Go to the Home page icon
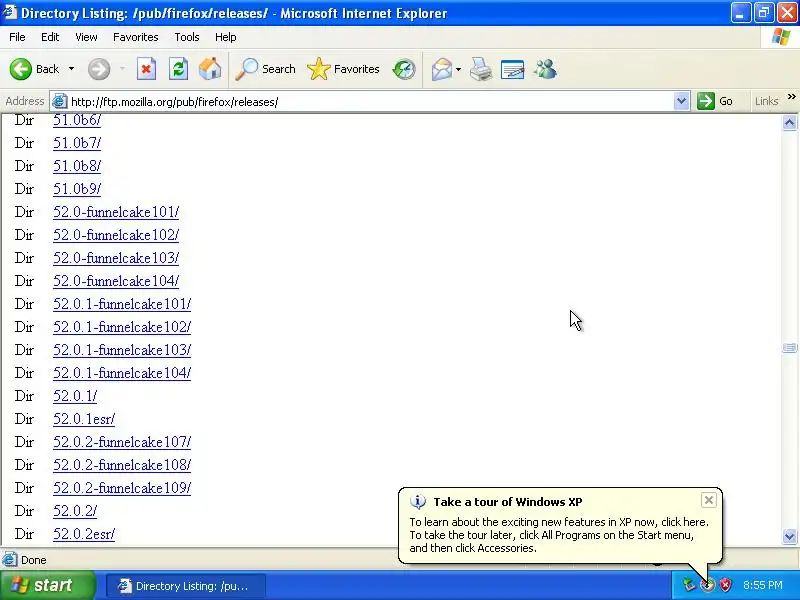The height and width of the screenshot is (600, 800). pos(210,69)
